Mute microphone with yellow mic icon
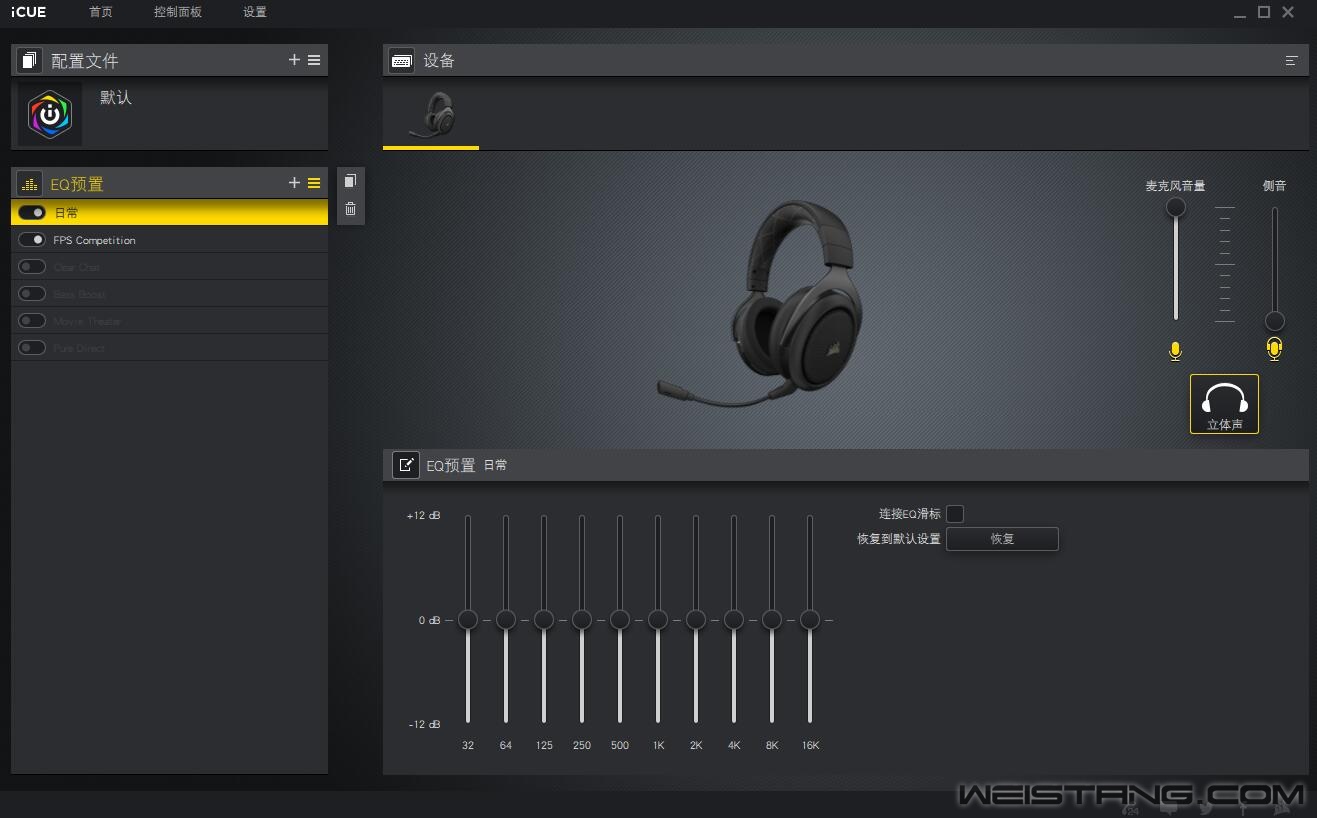 tap(1176, 350)
